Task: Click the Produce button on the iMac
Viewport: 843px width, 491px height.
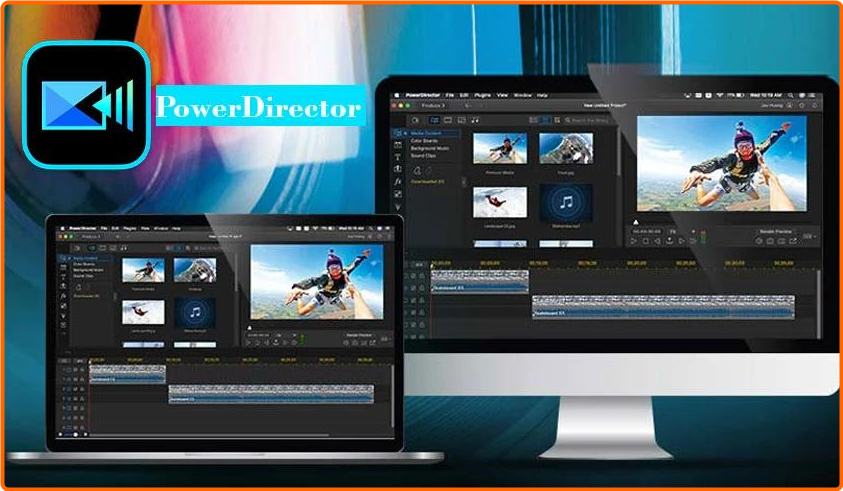Action: [x=433, y=105]
